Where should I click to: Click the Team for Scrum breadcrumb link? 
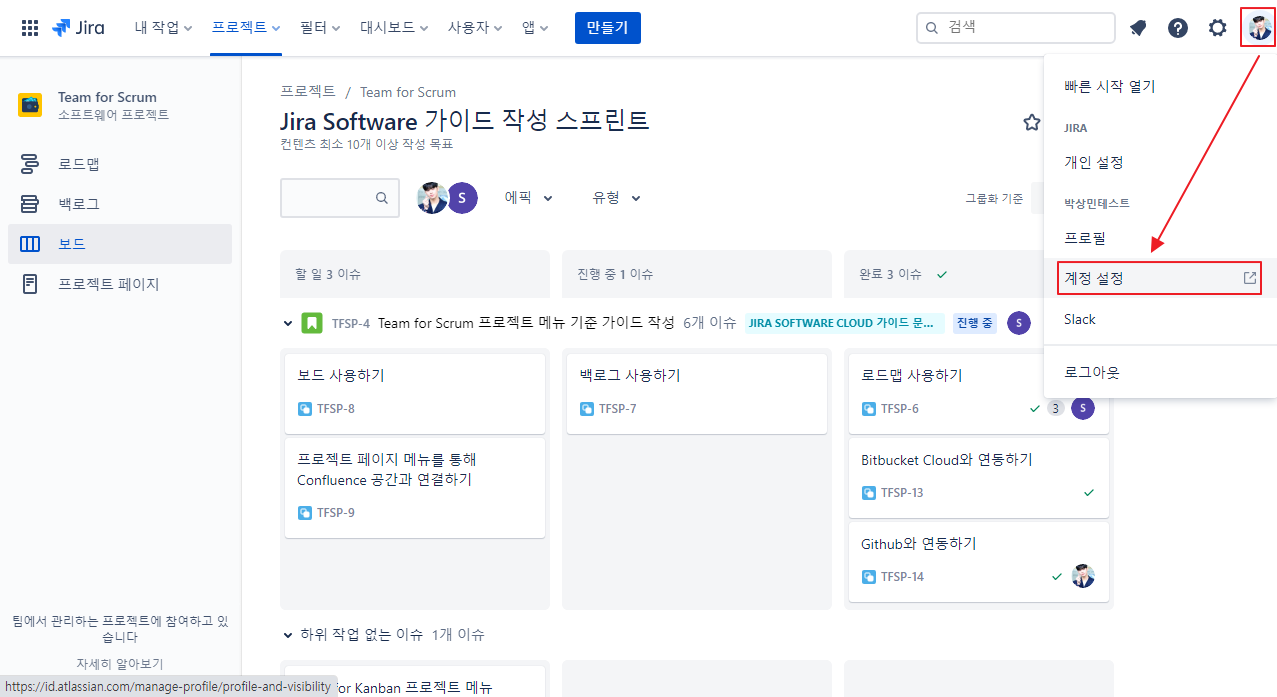pyautogui.click(x=408, y=92)
